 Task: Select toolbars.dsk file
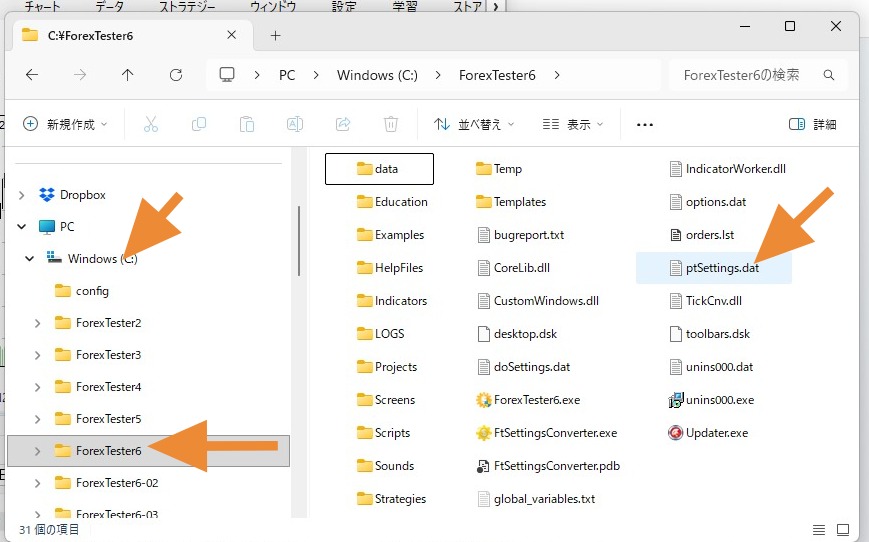tap(709, 334)
